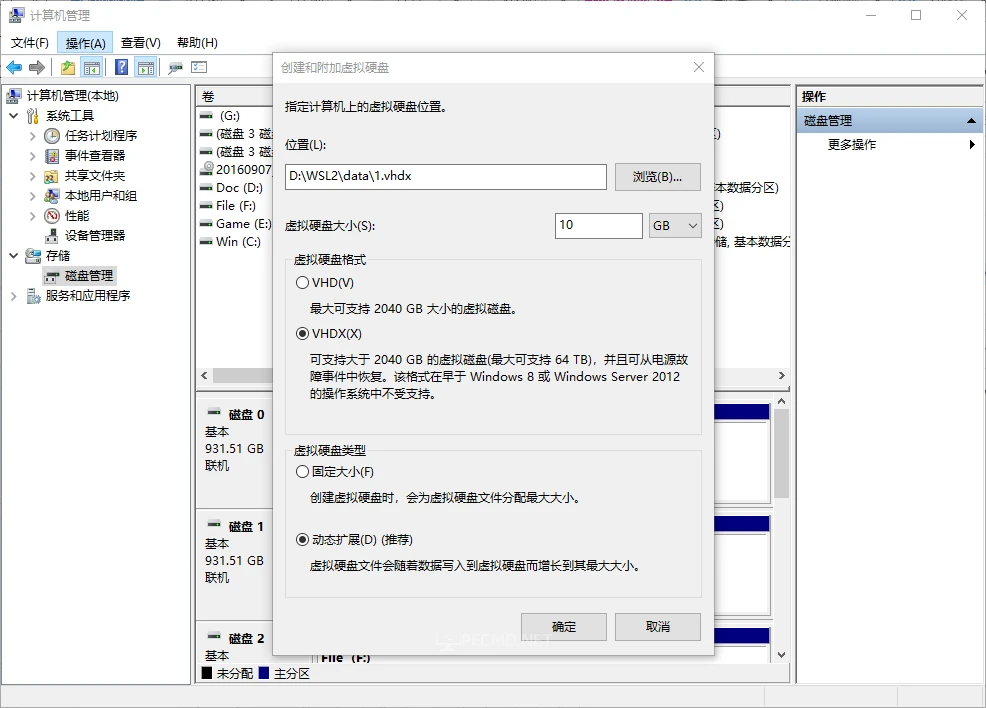Screen dimensions: 986x708
Task: Click the drive icon next to Win (C:)
Action: tap(206, 241)
